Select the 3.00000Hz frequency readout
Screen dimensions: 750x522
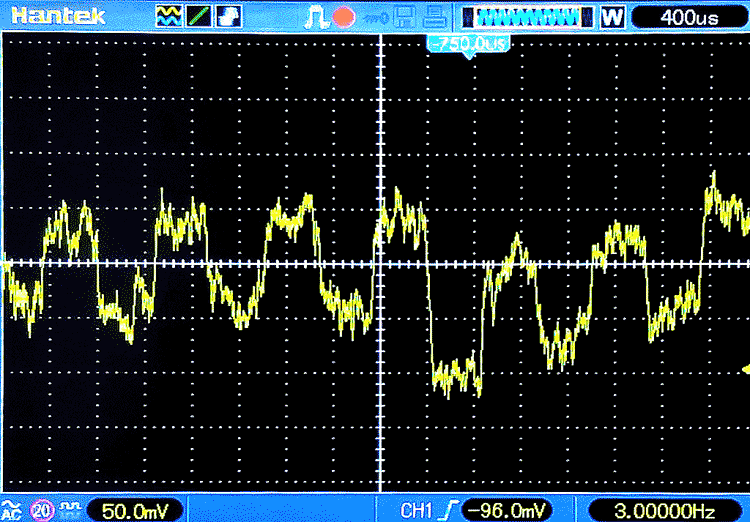(x=665, y=511)
